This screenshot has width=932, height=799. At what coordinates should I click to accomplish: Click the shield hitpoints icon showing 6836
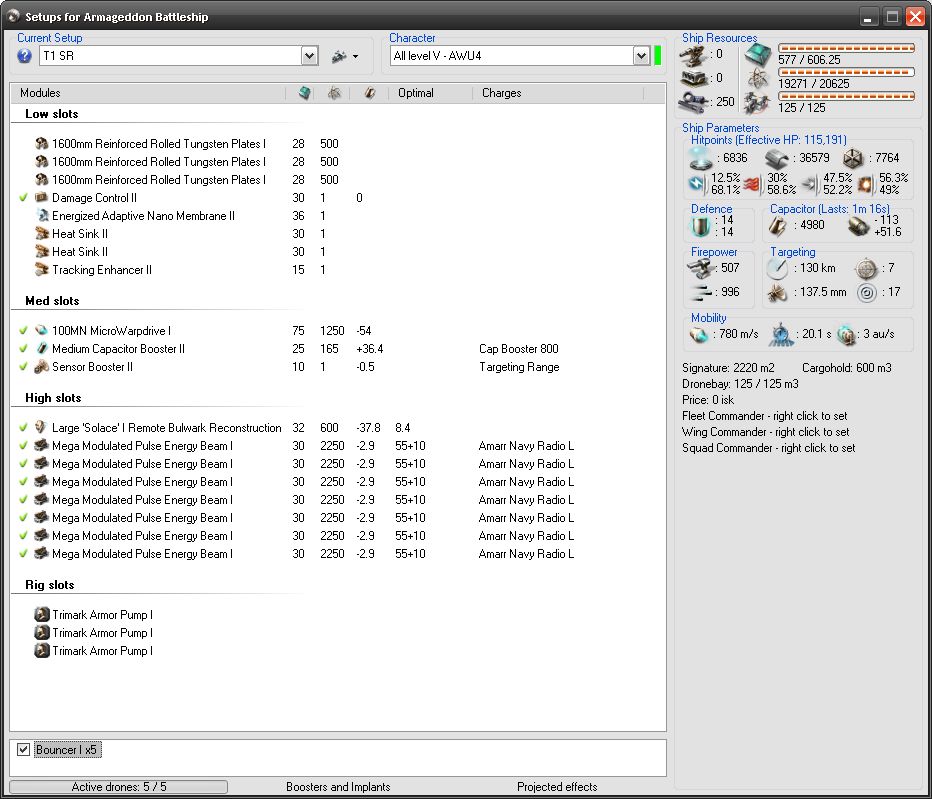tap(701, 158)
